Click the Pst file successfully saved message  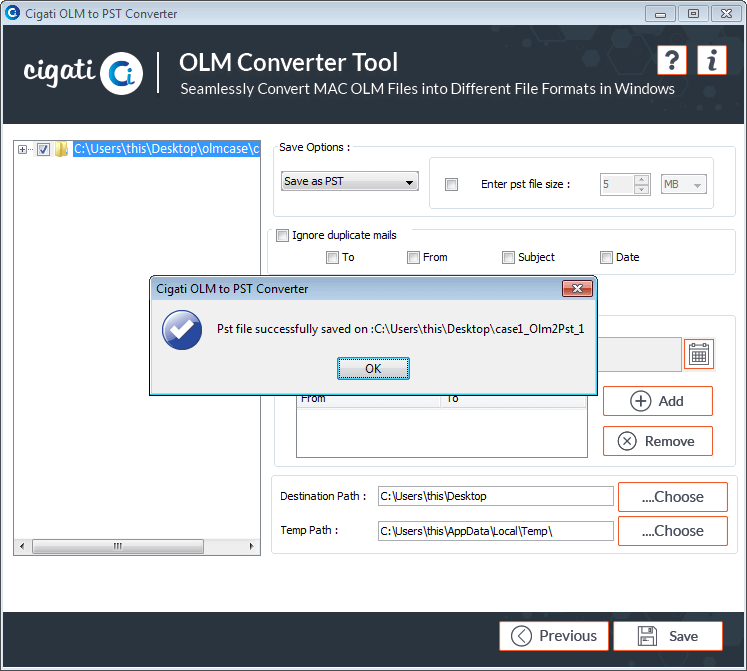click(x=401, y=329)
